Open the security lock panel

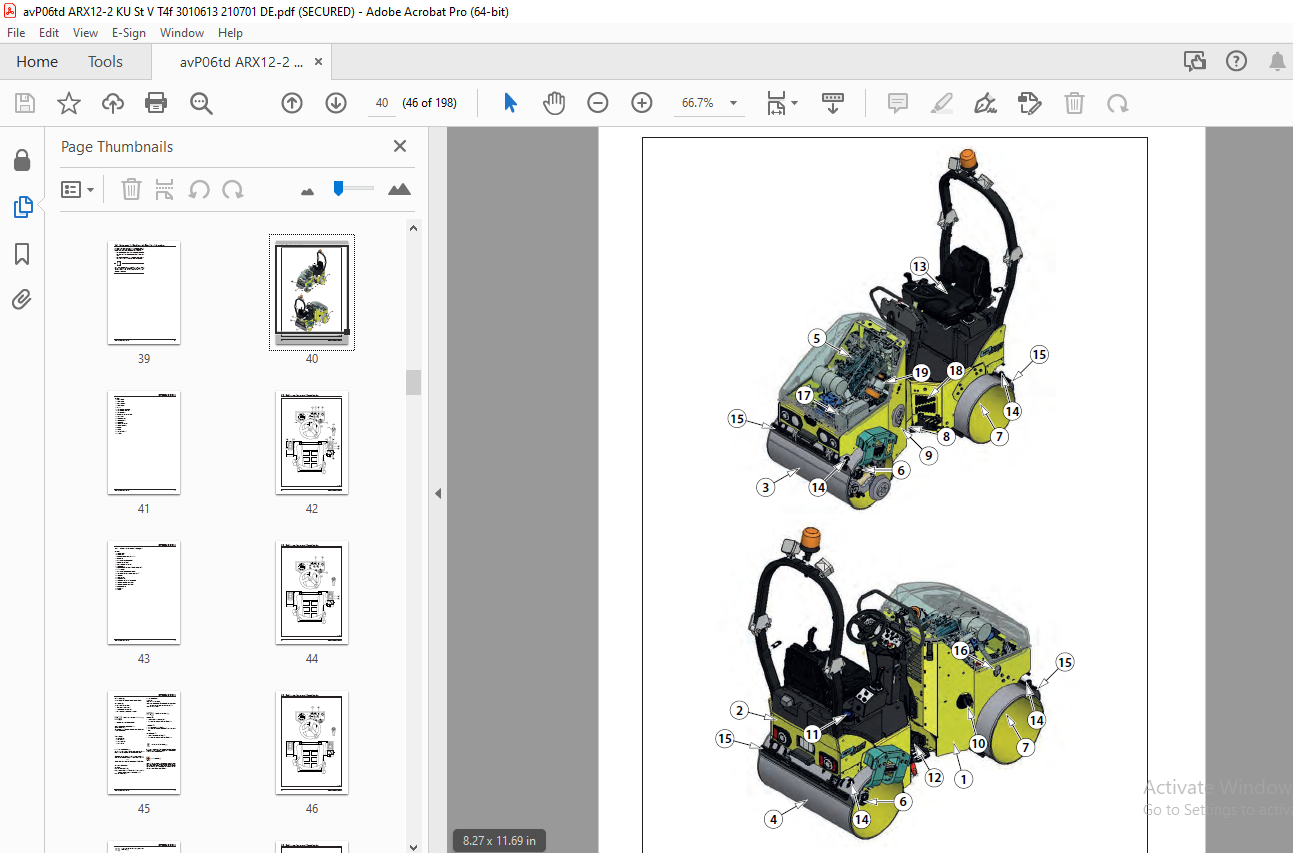tap(22, 160)
